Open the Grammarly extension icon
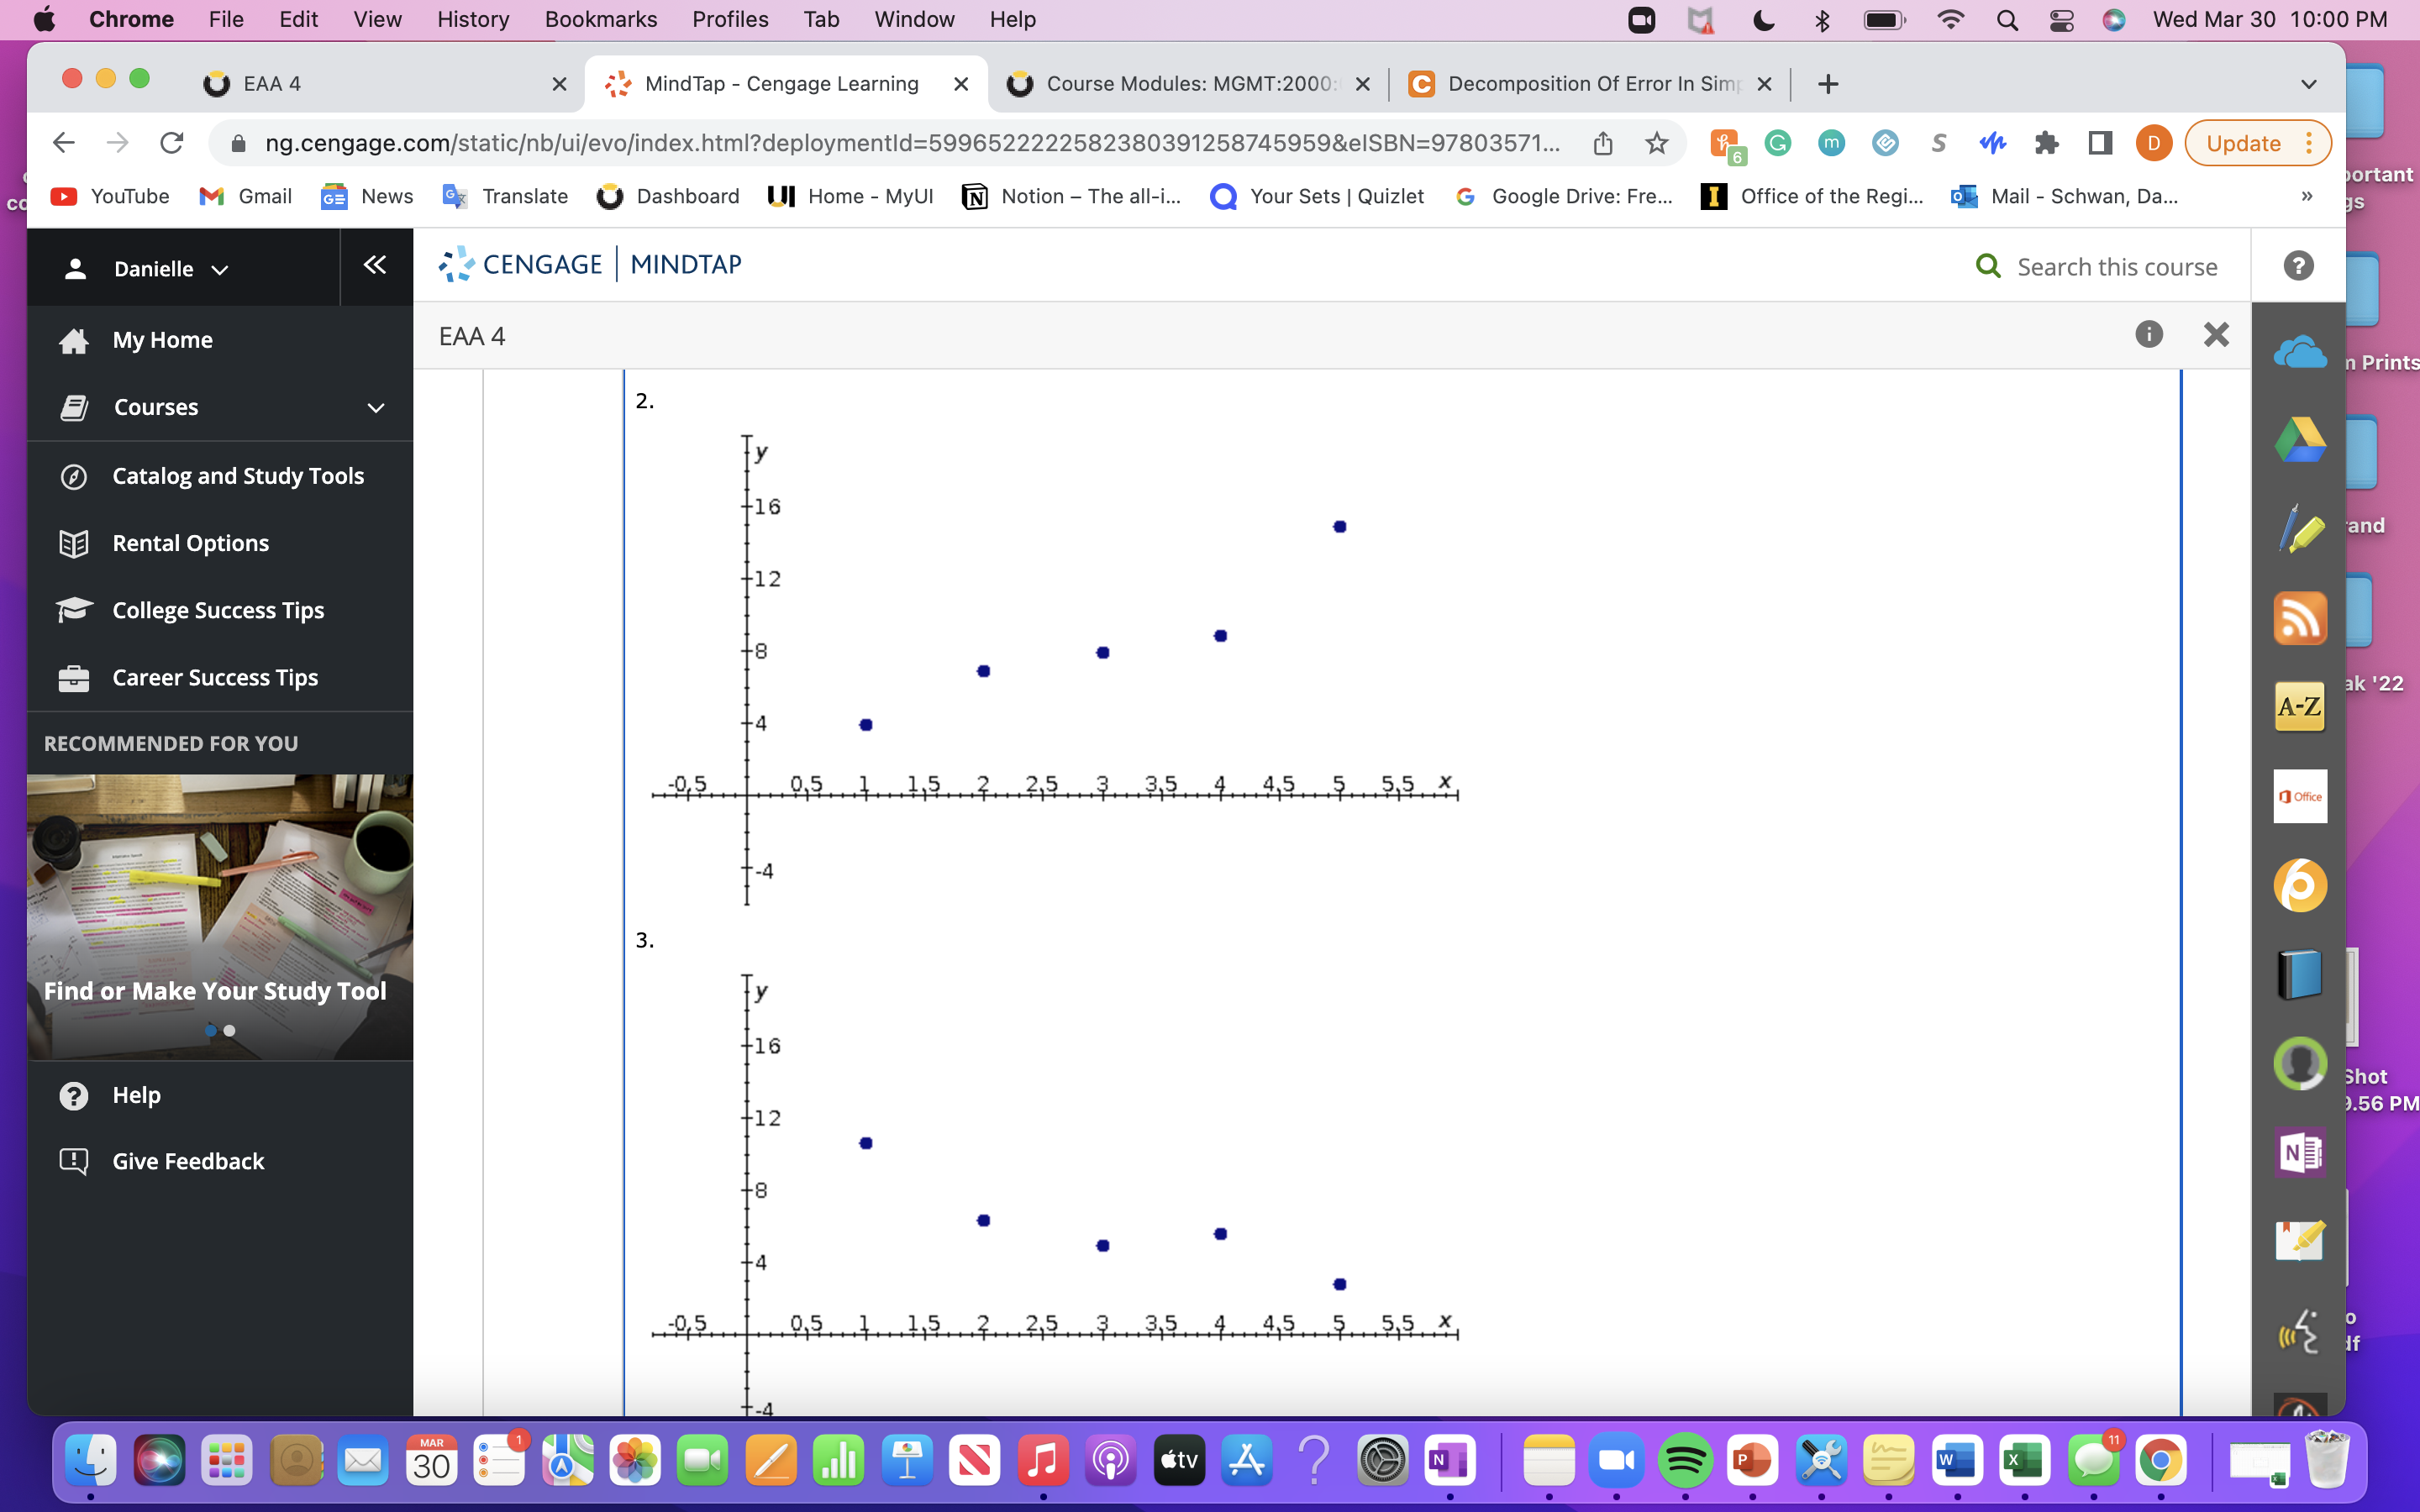The width and height of the screenshot is (2420, 1512). [x=1779, y=143]
